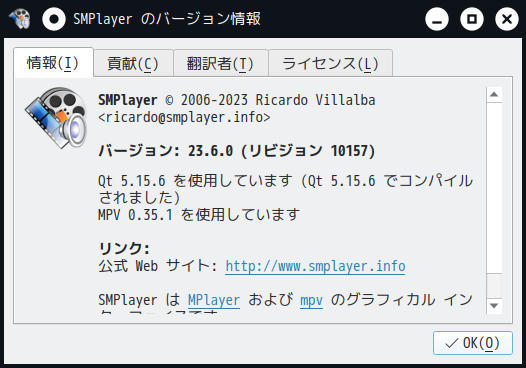Click the ricardo@smplayer.info email text

pyautogui.click(x=184, y=117)
